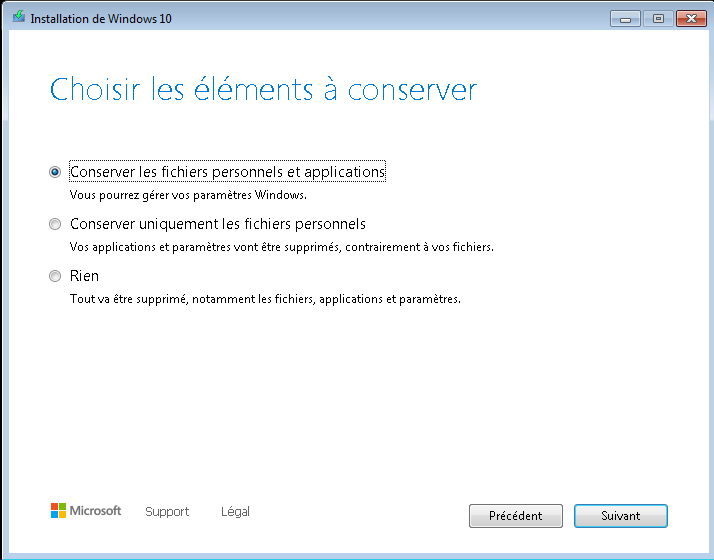Open the Support link
714x560 pixels.
[x=167, y=512]
